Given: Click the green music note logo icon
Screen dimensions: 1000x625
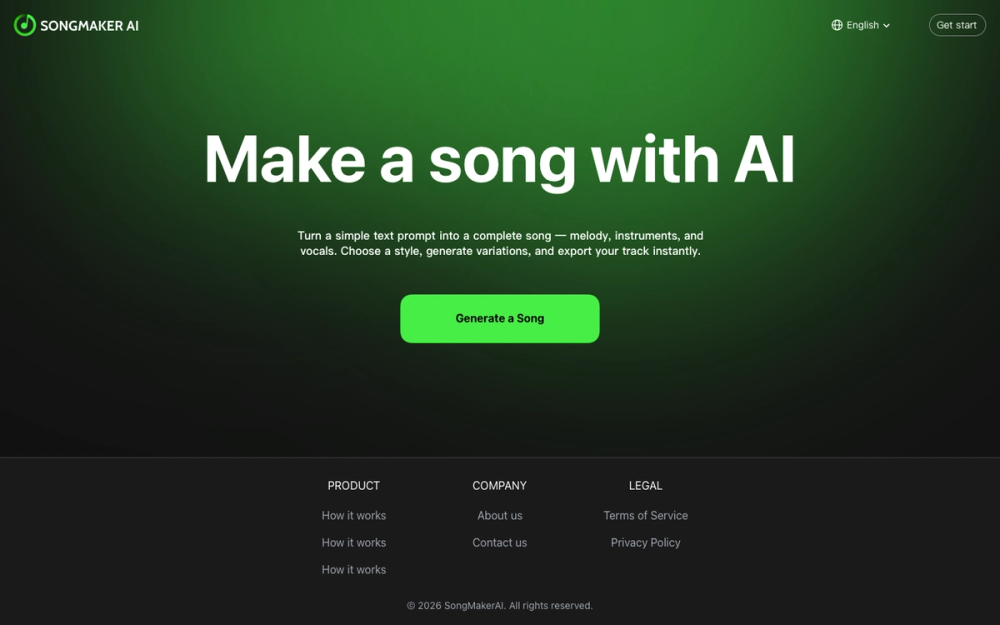Looking at the screenshot, I should [x=25, y=26].
